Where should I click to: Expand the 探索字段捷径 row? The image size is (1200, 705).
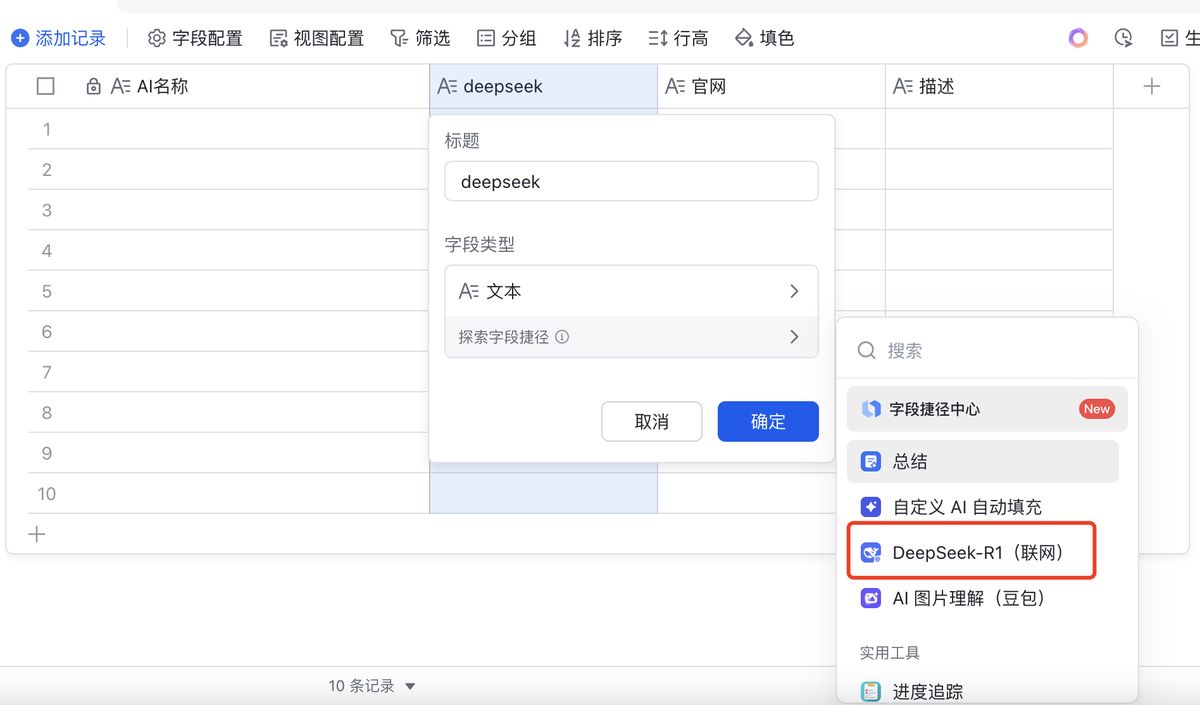[x=631, y=337]
